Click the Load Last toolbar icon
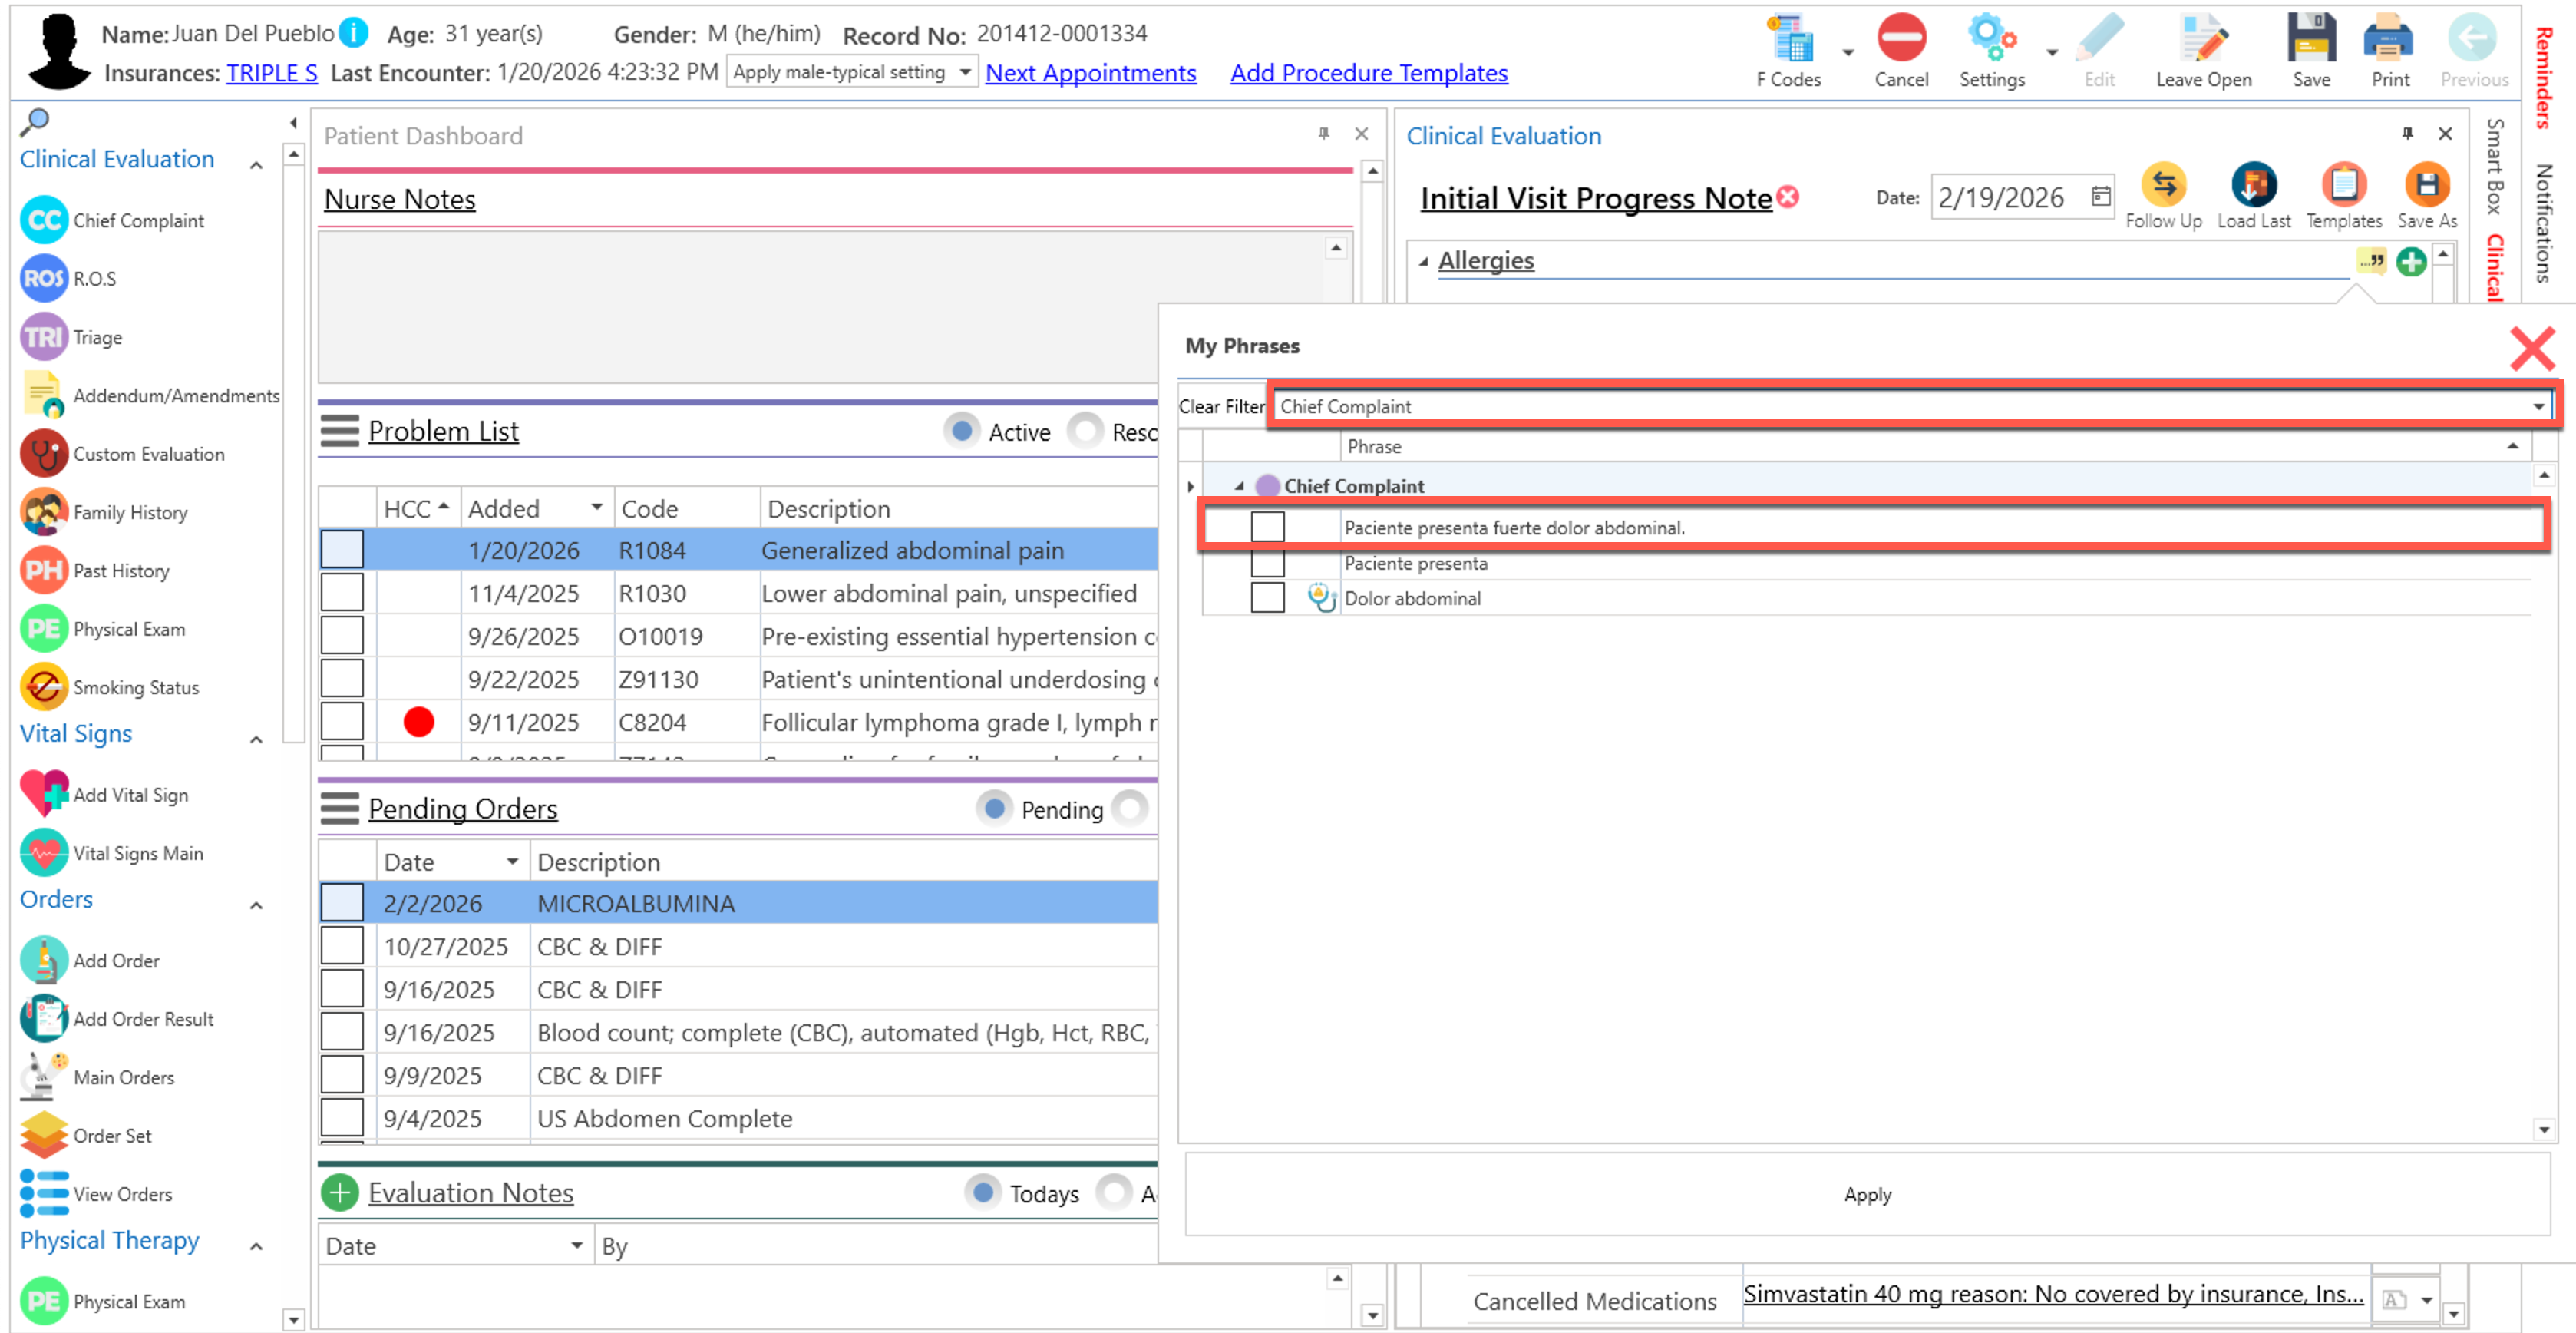The height and width of the screenshot is (1333, 2576). [2253, 186]
